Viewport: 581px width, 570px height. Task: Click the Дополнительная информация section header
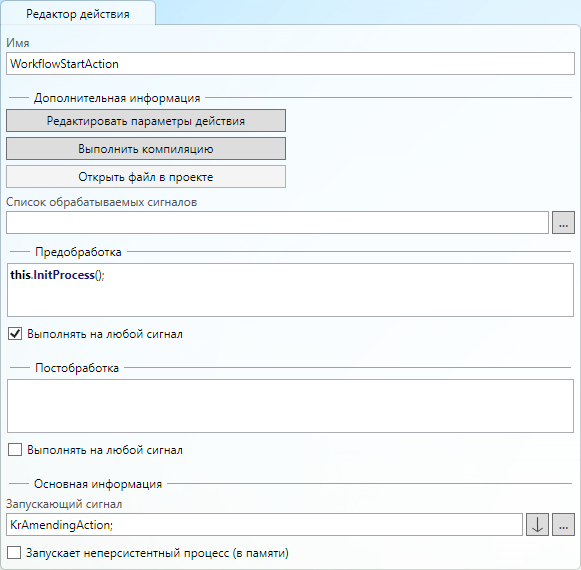(117, 98)
